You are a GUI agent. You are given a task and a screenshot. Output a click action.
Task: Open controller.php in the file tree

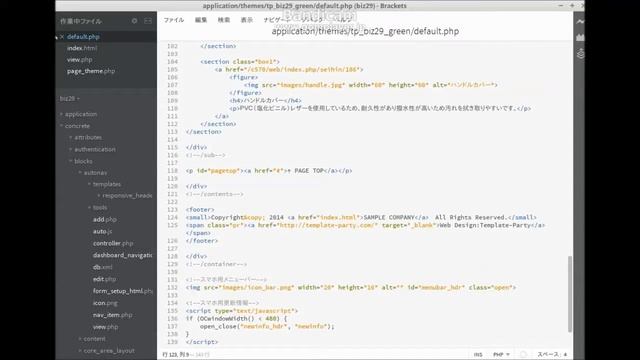(x=113, y=243)
